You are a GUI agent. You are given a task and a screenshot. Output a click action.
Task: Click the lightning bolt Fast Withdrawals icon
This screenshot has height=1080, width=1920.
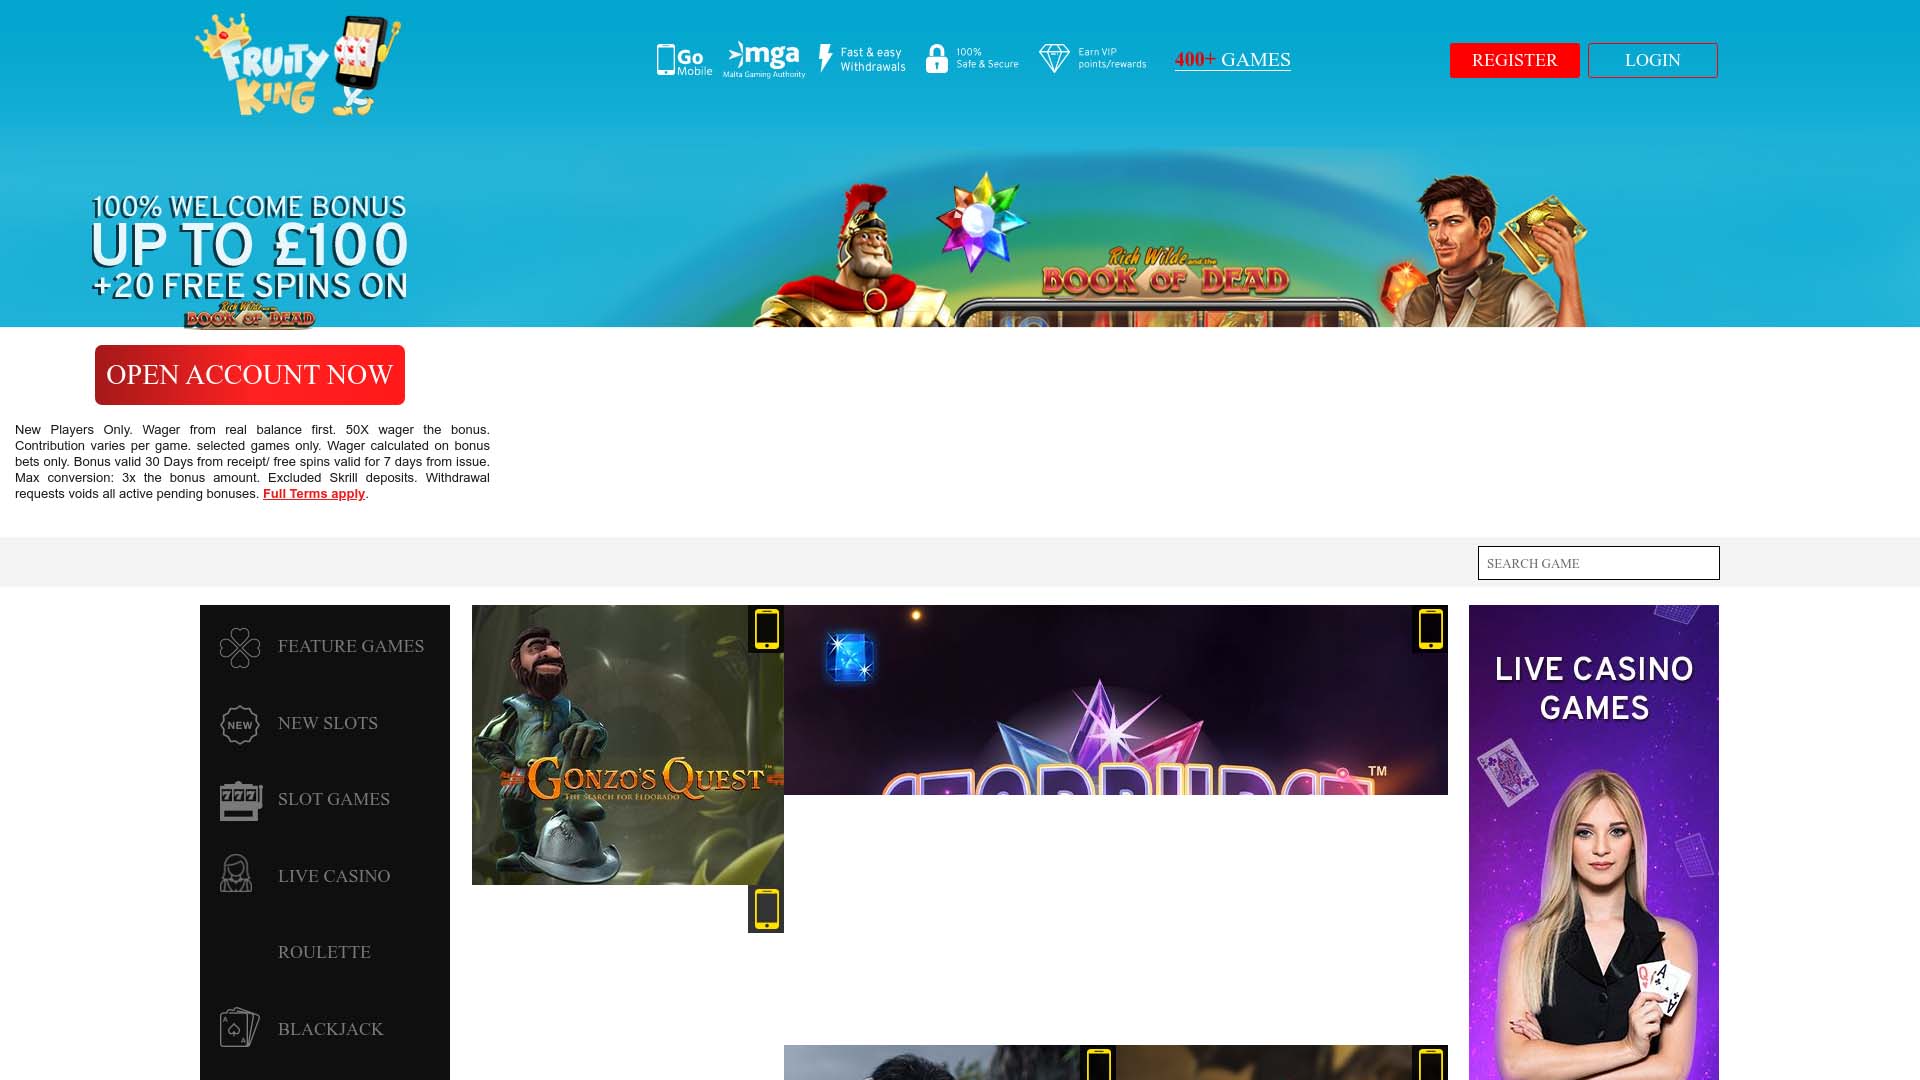coord(824,59)
